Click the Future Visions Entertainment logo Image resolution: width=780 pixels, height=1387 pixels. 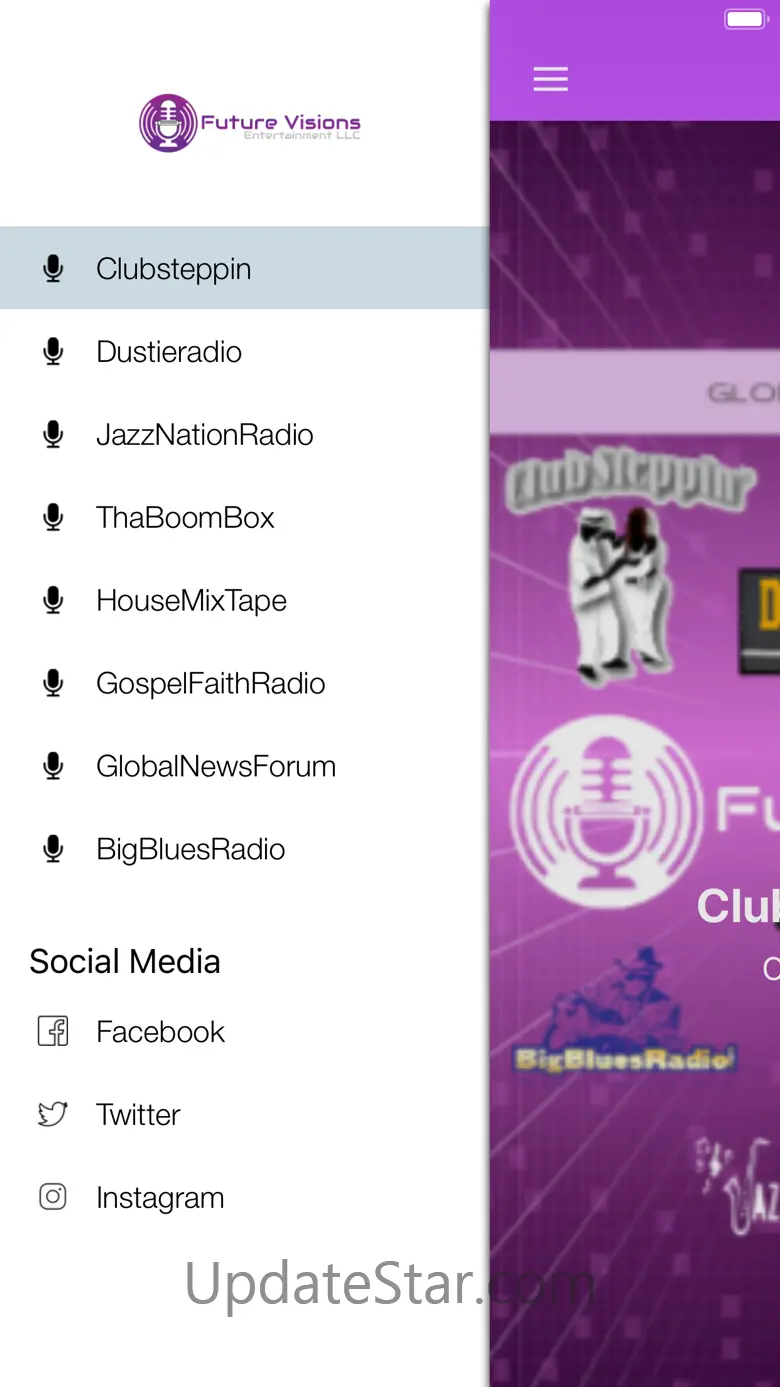pyautogui.click(x=250, y=123)
